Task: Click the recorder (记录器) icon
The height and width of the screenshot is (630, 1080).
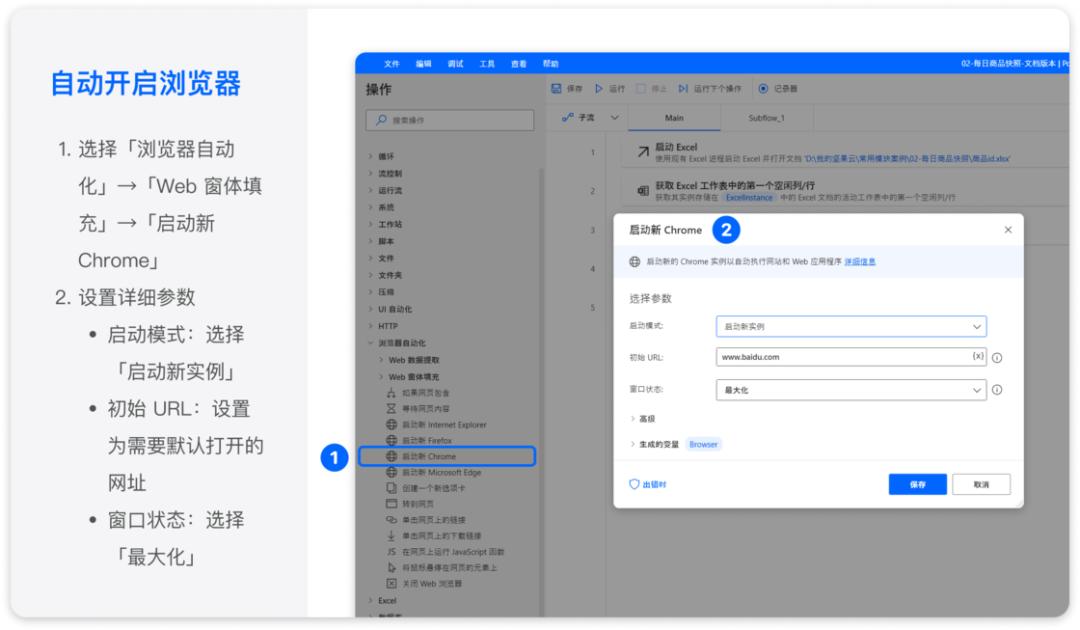Action: coord(763,88)
